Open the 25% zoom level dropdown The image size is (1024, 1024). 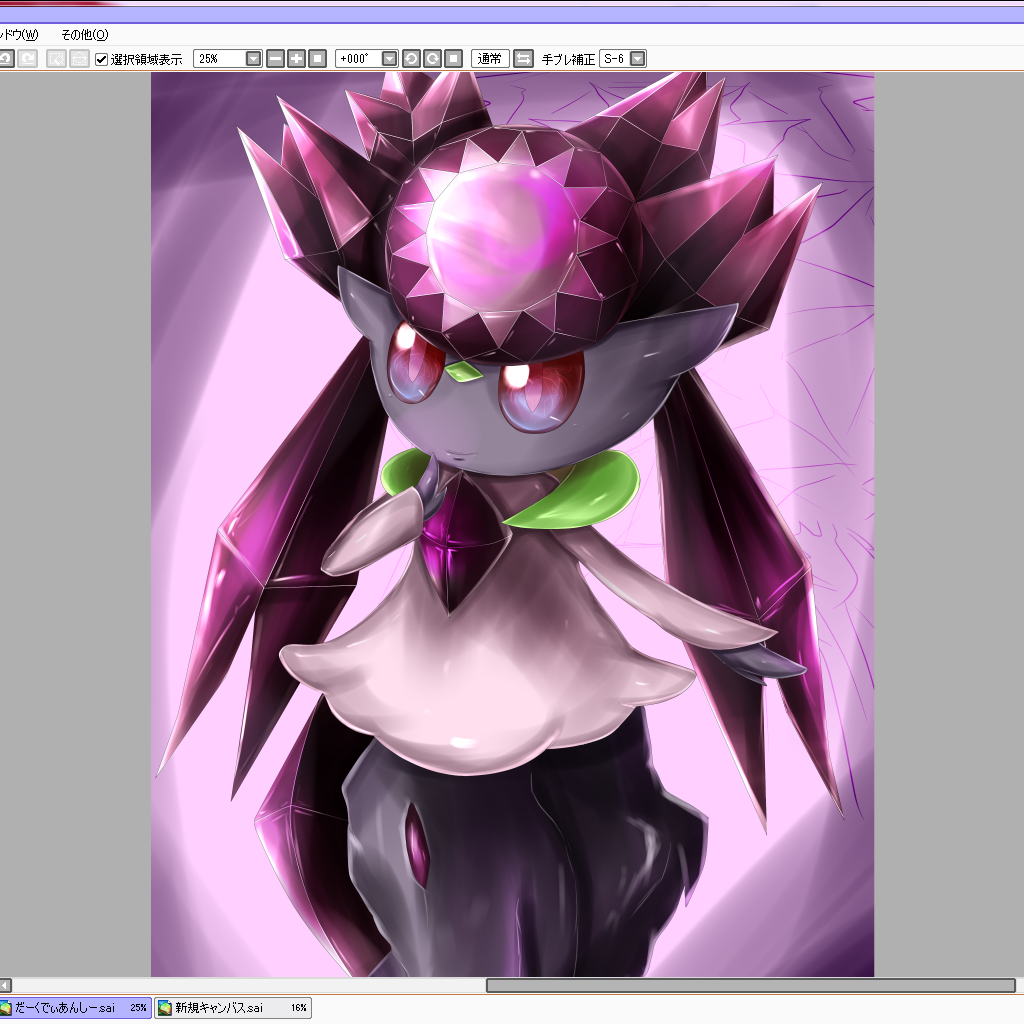point(253,59)
